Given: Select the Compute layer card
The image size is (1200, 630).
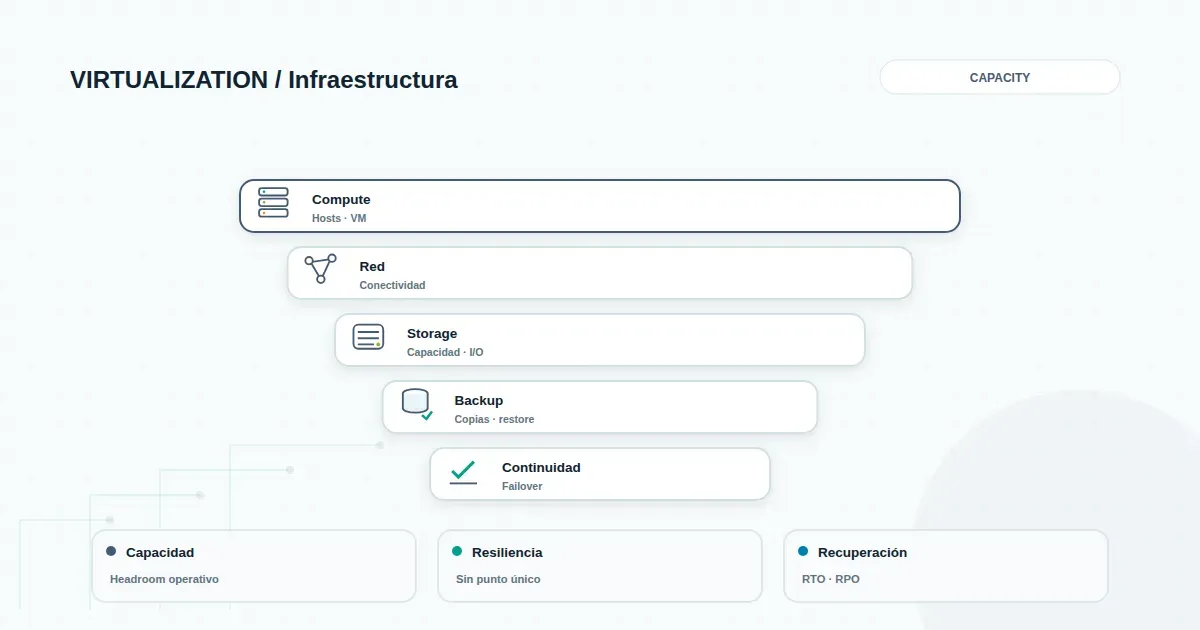Looking at the screenshot, I should point(600,206).
